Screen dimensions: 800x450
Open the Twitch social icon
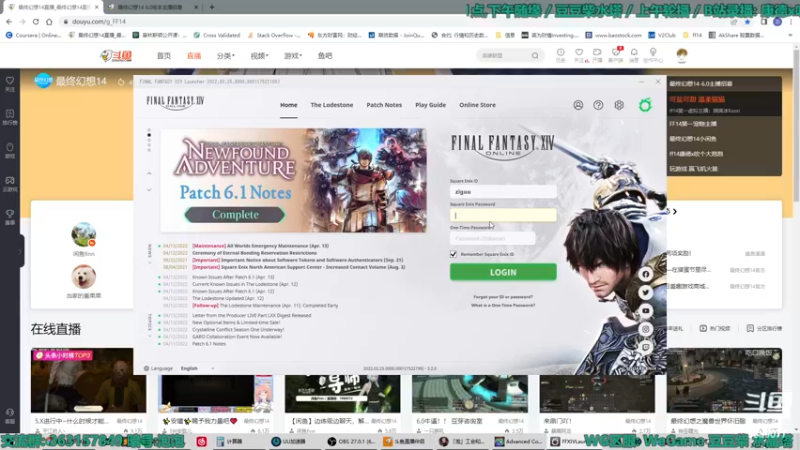click(x=645, y=347)
